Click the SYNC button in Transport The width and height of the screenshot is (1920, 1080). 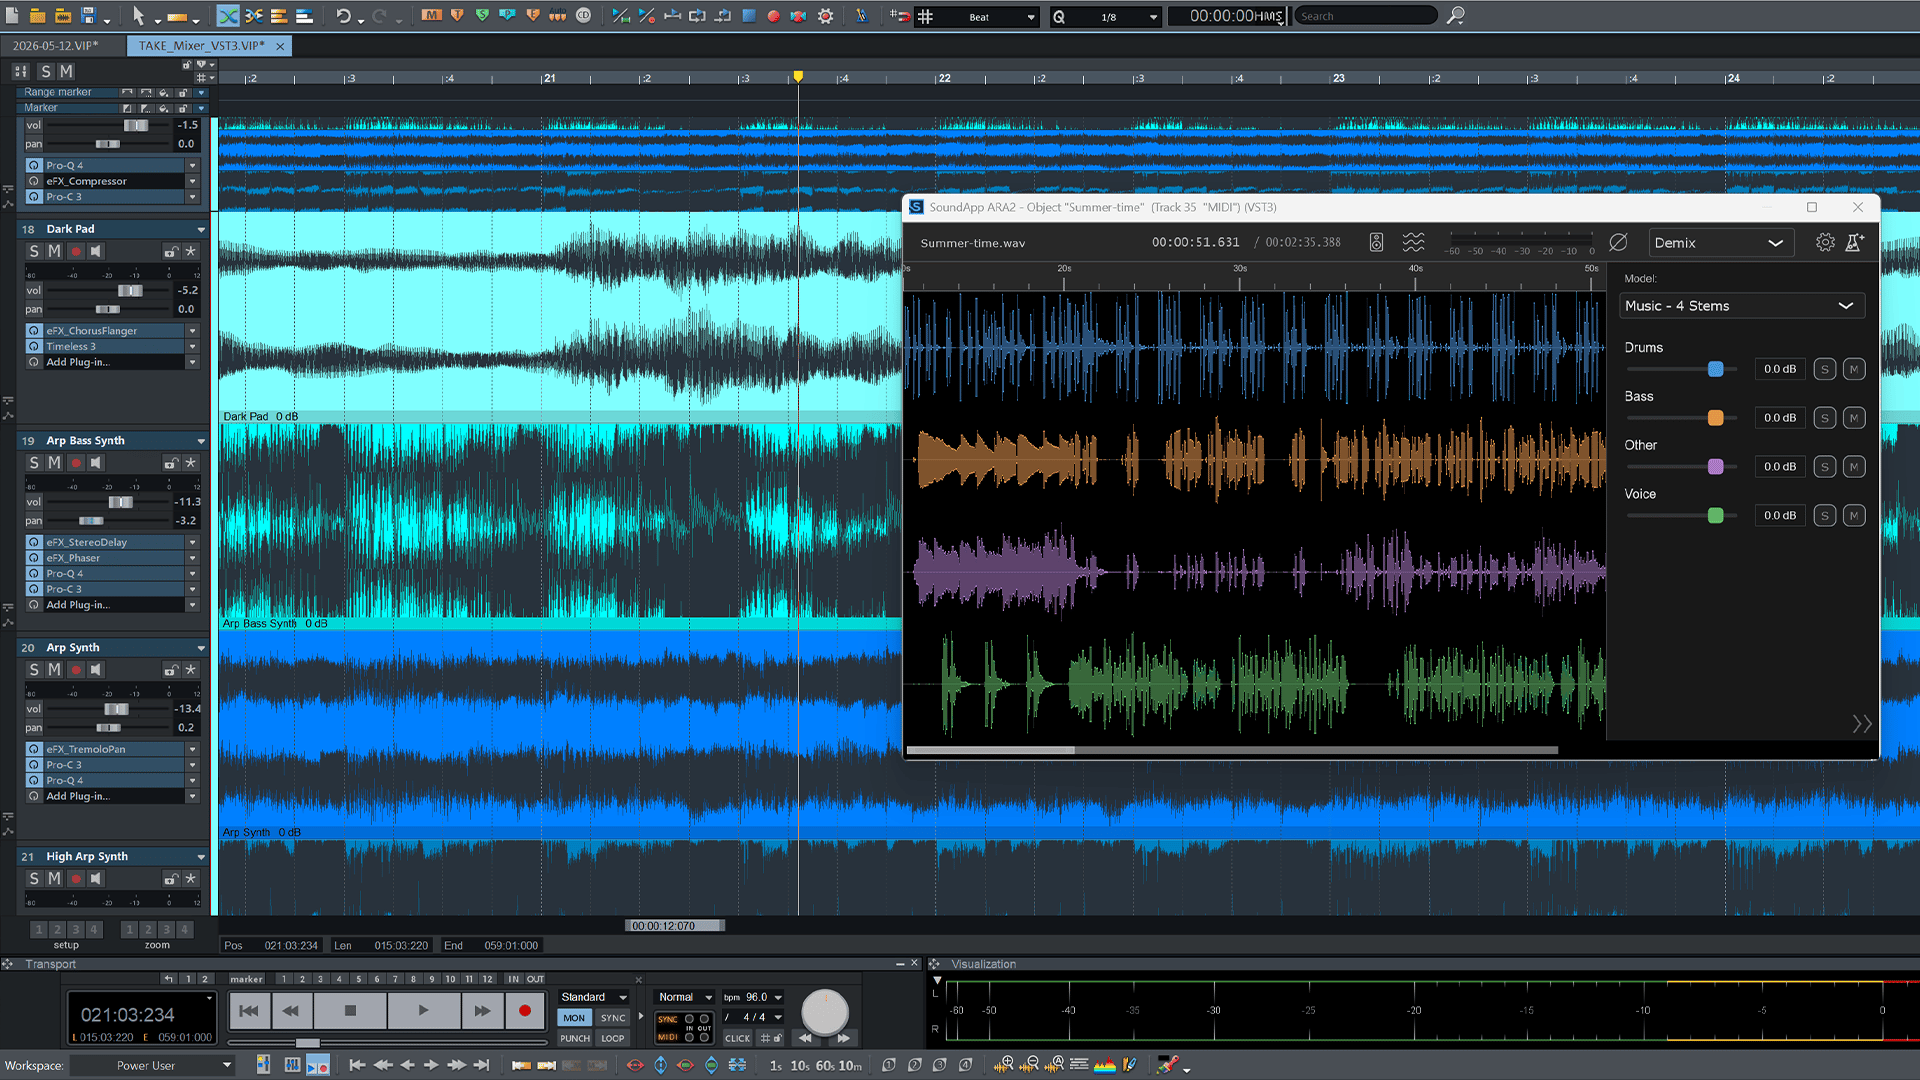tap(613, 1018)
